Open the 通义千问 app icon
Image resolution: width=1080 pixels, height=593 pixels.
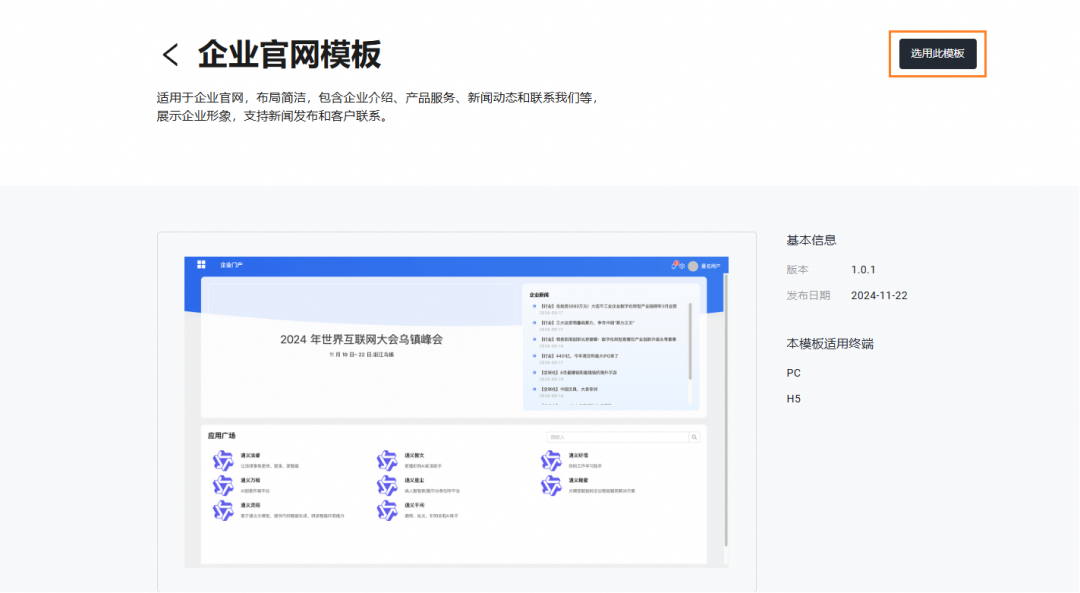[x=387, y=510]
